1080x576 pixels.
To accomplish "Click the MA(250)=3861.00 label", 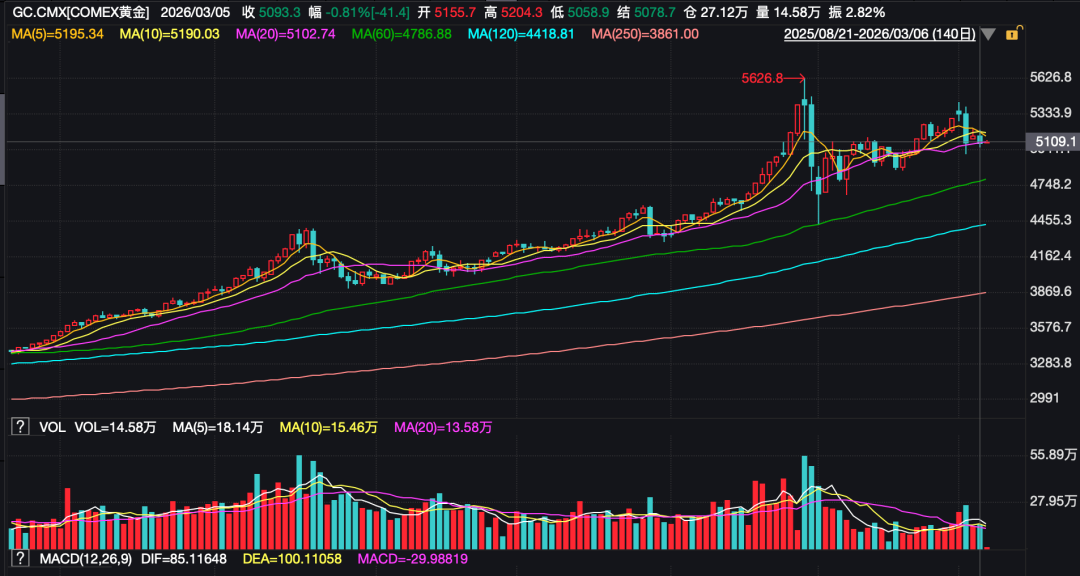I will click(x=644, y=34).
